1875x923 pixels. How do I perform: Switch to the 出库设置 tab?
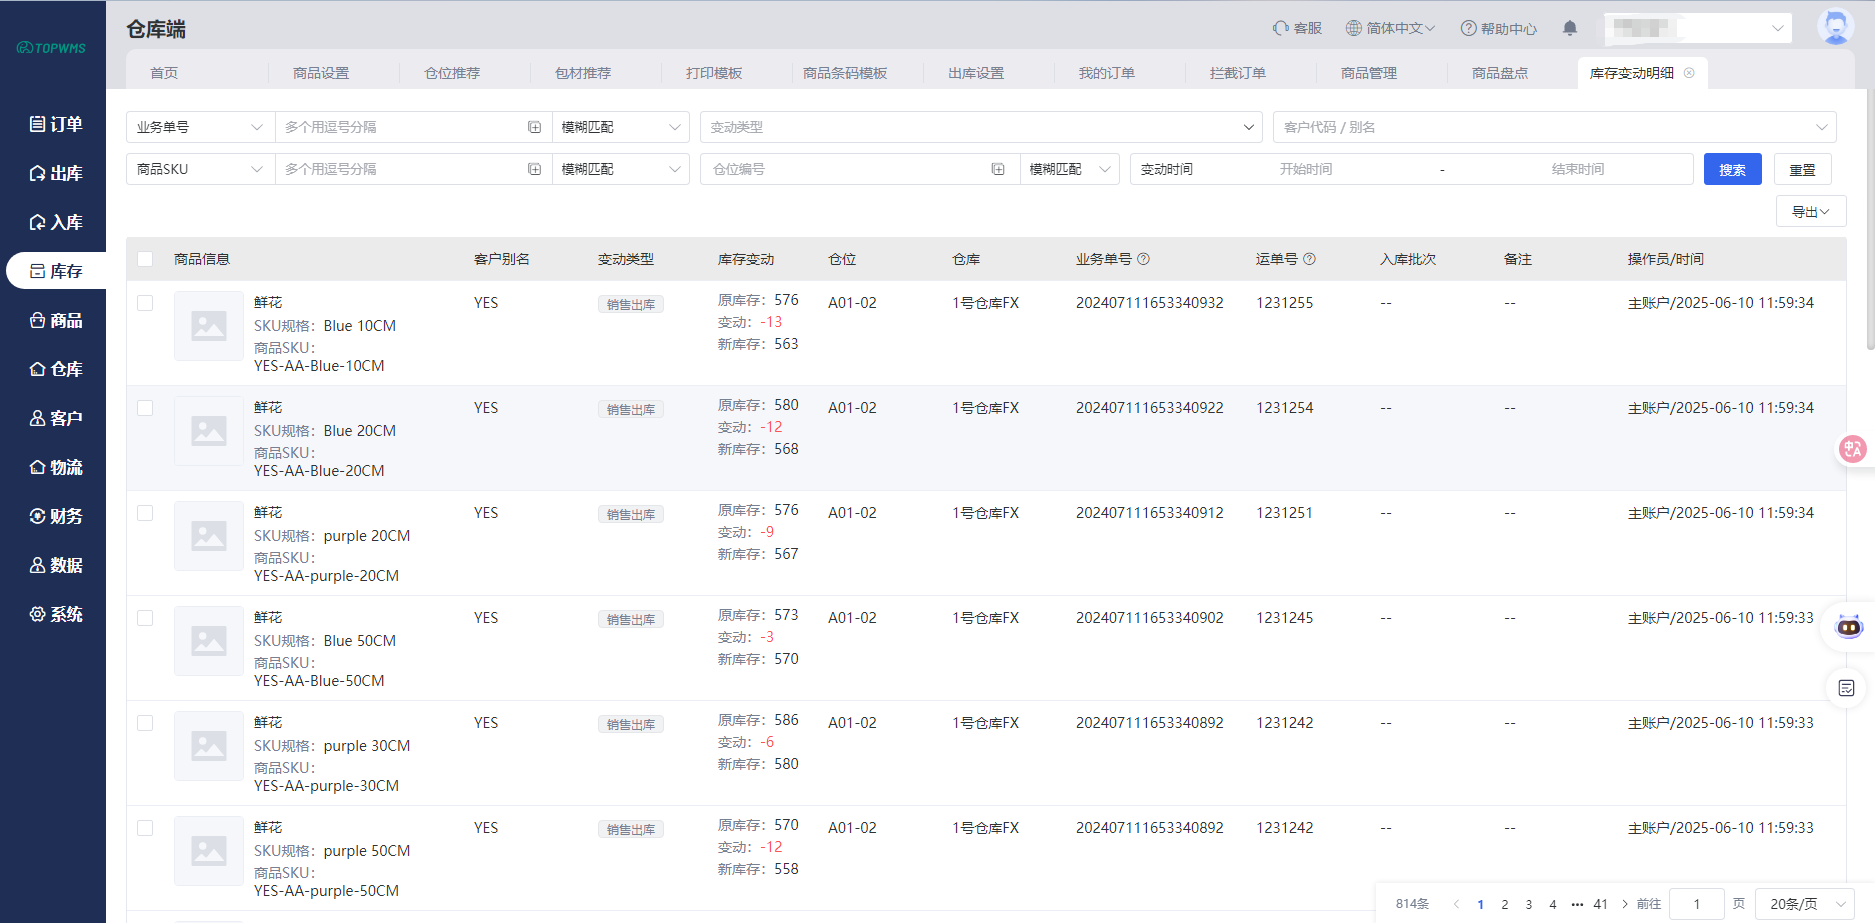(976, 73)
